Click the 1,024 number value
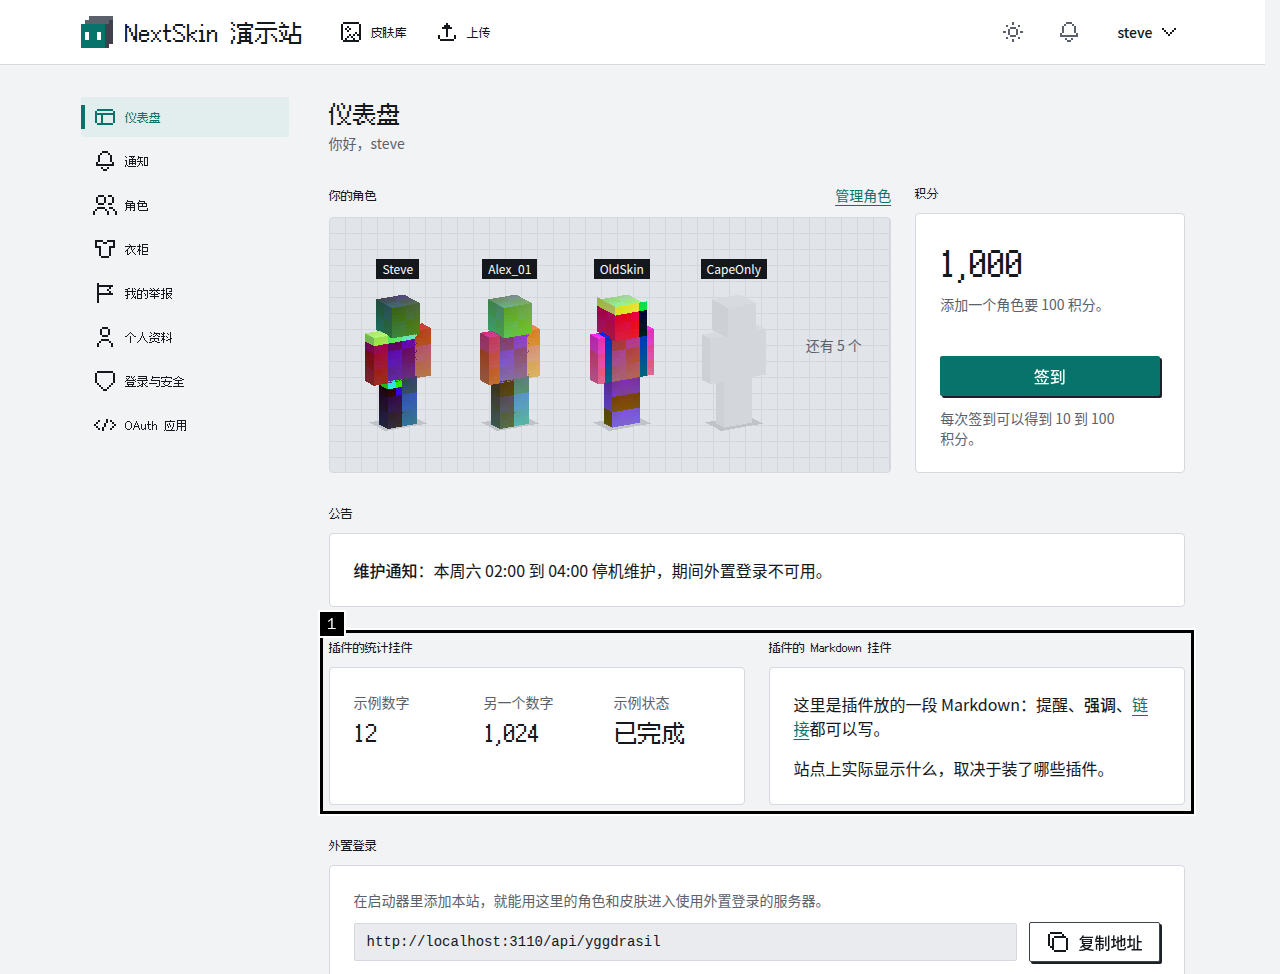Viewport: 1280px width, 974px height. tap(511, 733)
